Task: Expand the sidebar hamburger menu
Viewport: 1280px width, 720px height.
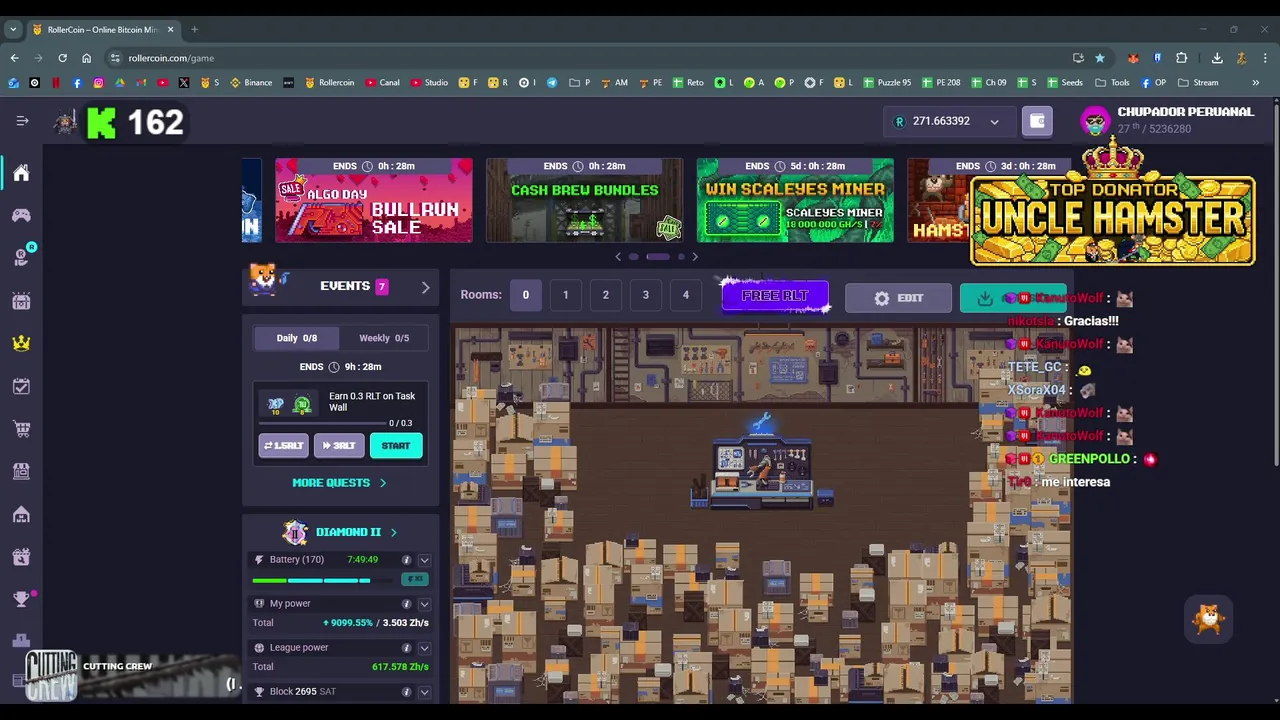Action: [22, 121]
